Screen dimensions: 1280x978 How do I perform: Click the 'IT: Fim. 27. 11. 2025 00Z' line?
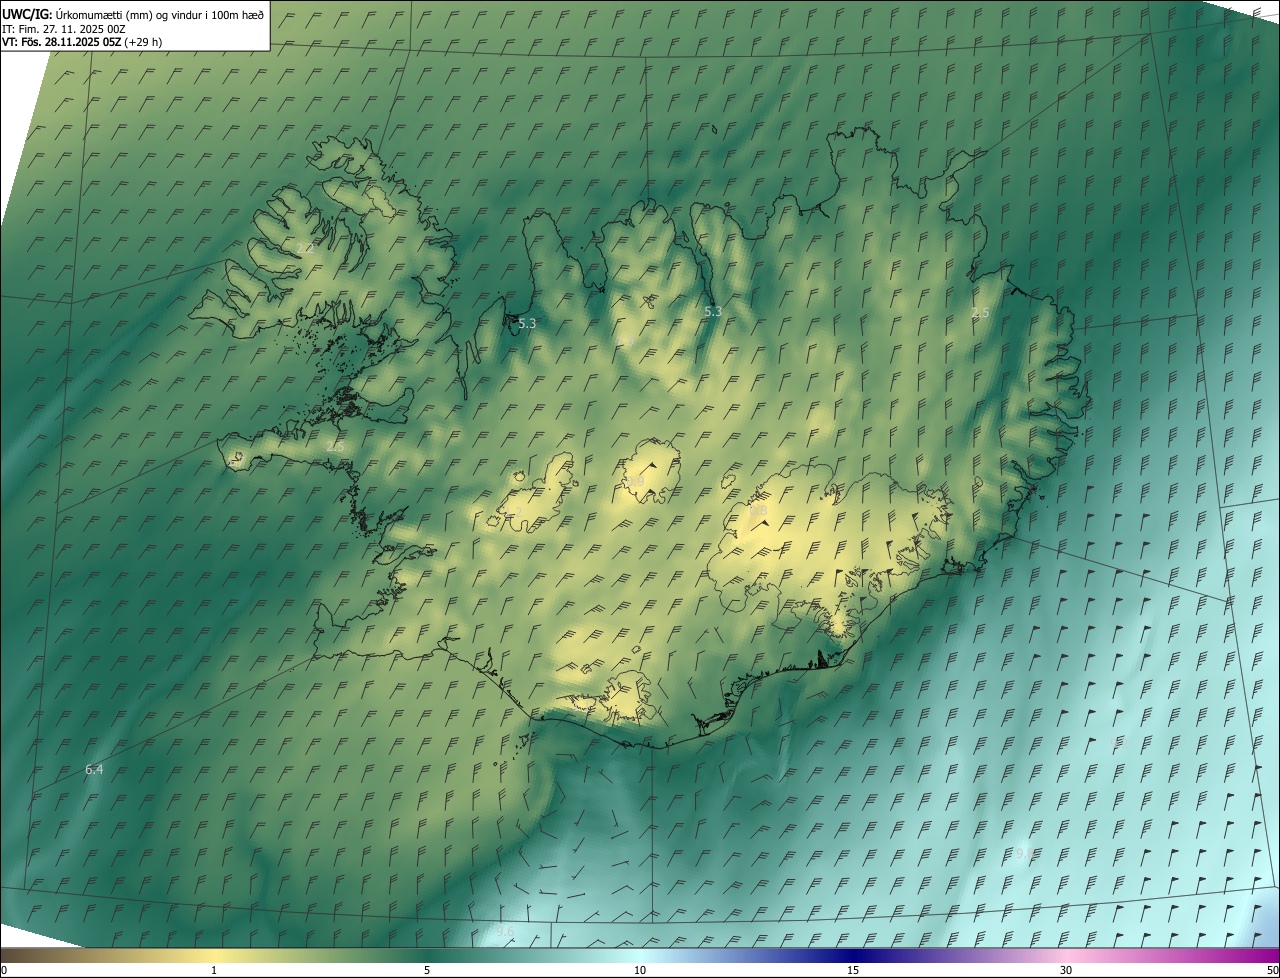[x=63, y=29]
